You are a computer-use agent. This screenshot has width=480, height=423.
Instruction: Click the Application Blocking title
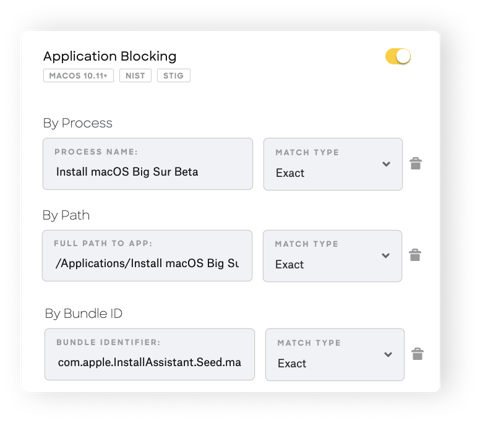click(110, 56)
